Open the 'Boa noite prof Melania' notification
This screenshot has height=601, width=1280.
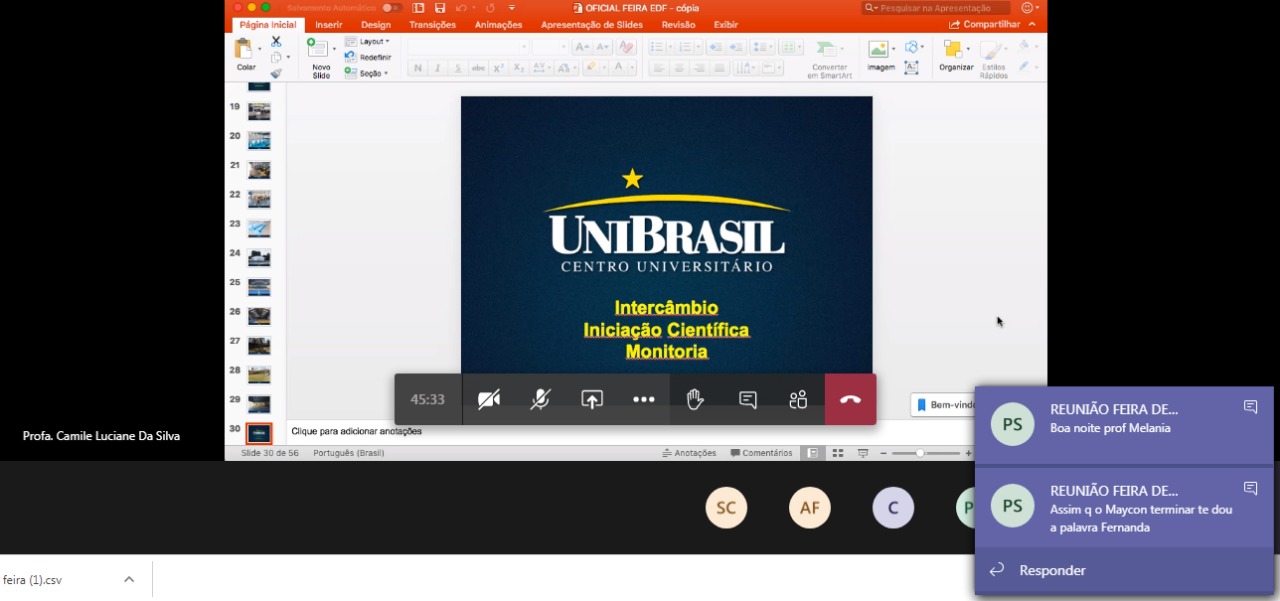coord(1124,424)
